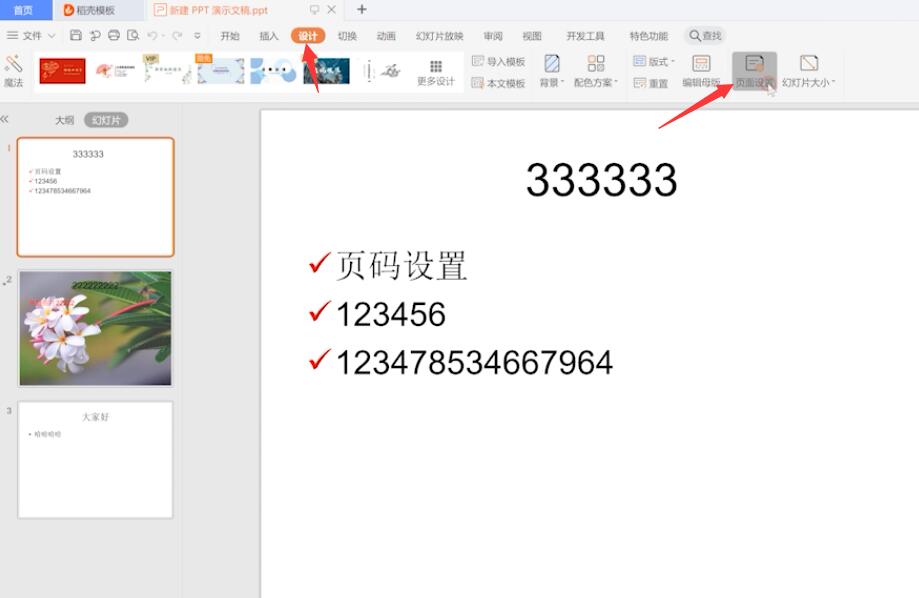The width and height of the screenshot is (919, 598).
Task: Open Print Preview icon in quick toolbar
Action: 133,35
